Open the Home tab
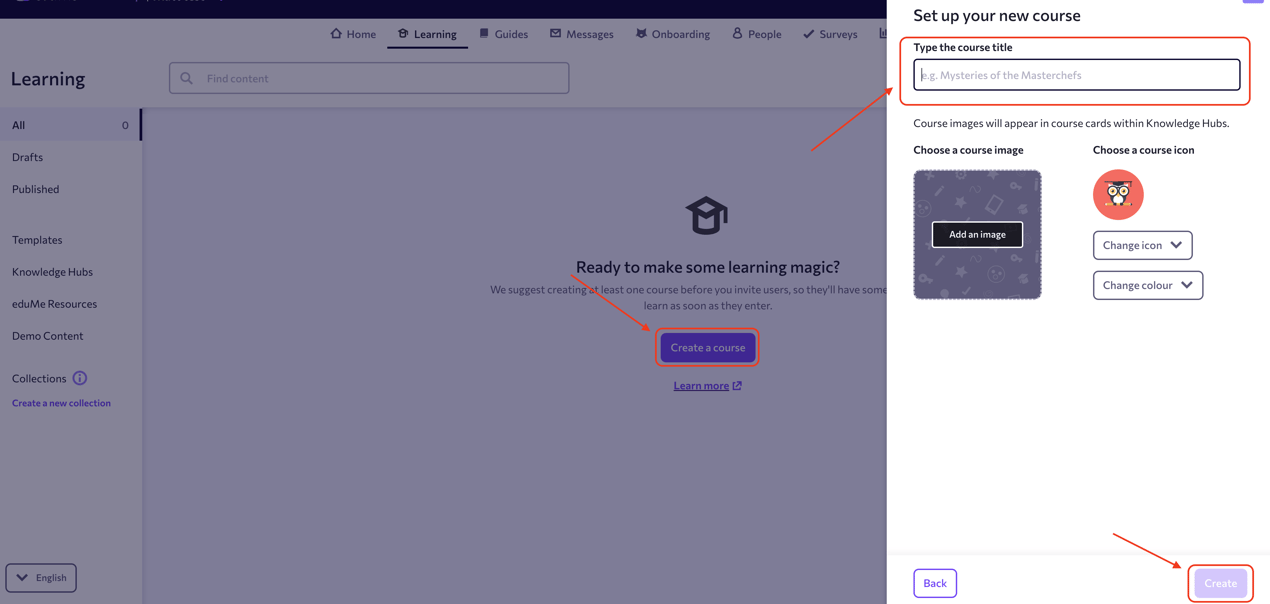Screen dimensions: 1270x604 pos(353,34)
